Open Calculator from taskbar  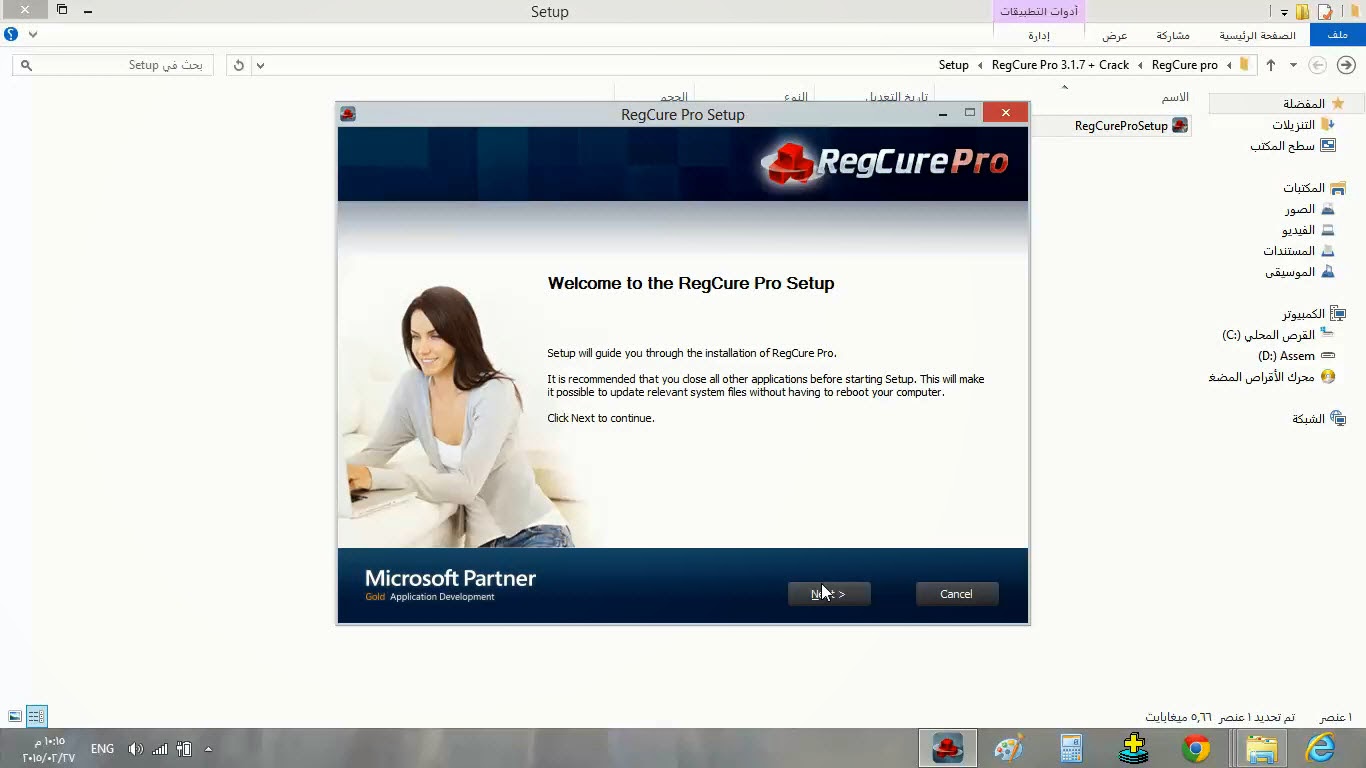point(1071,748)
